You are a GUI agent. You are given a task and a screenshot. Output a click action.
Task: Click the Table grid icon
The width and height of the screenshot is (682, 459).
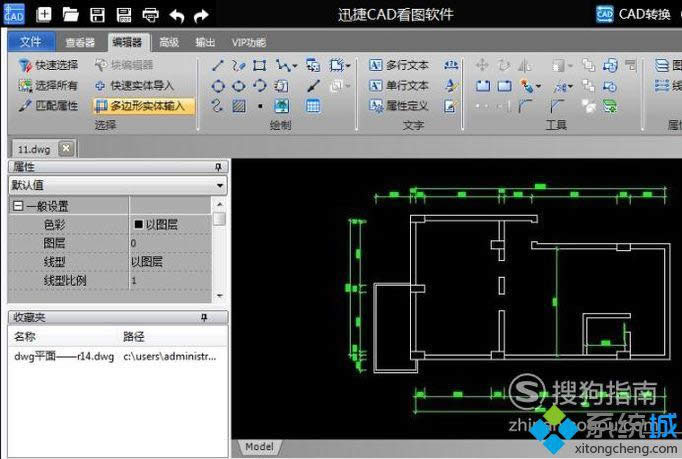pos(313,106)
